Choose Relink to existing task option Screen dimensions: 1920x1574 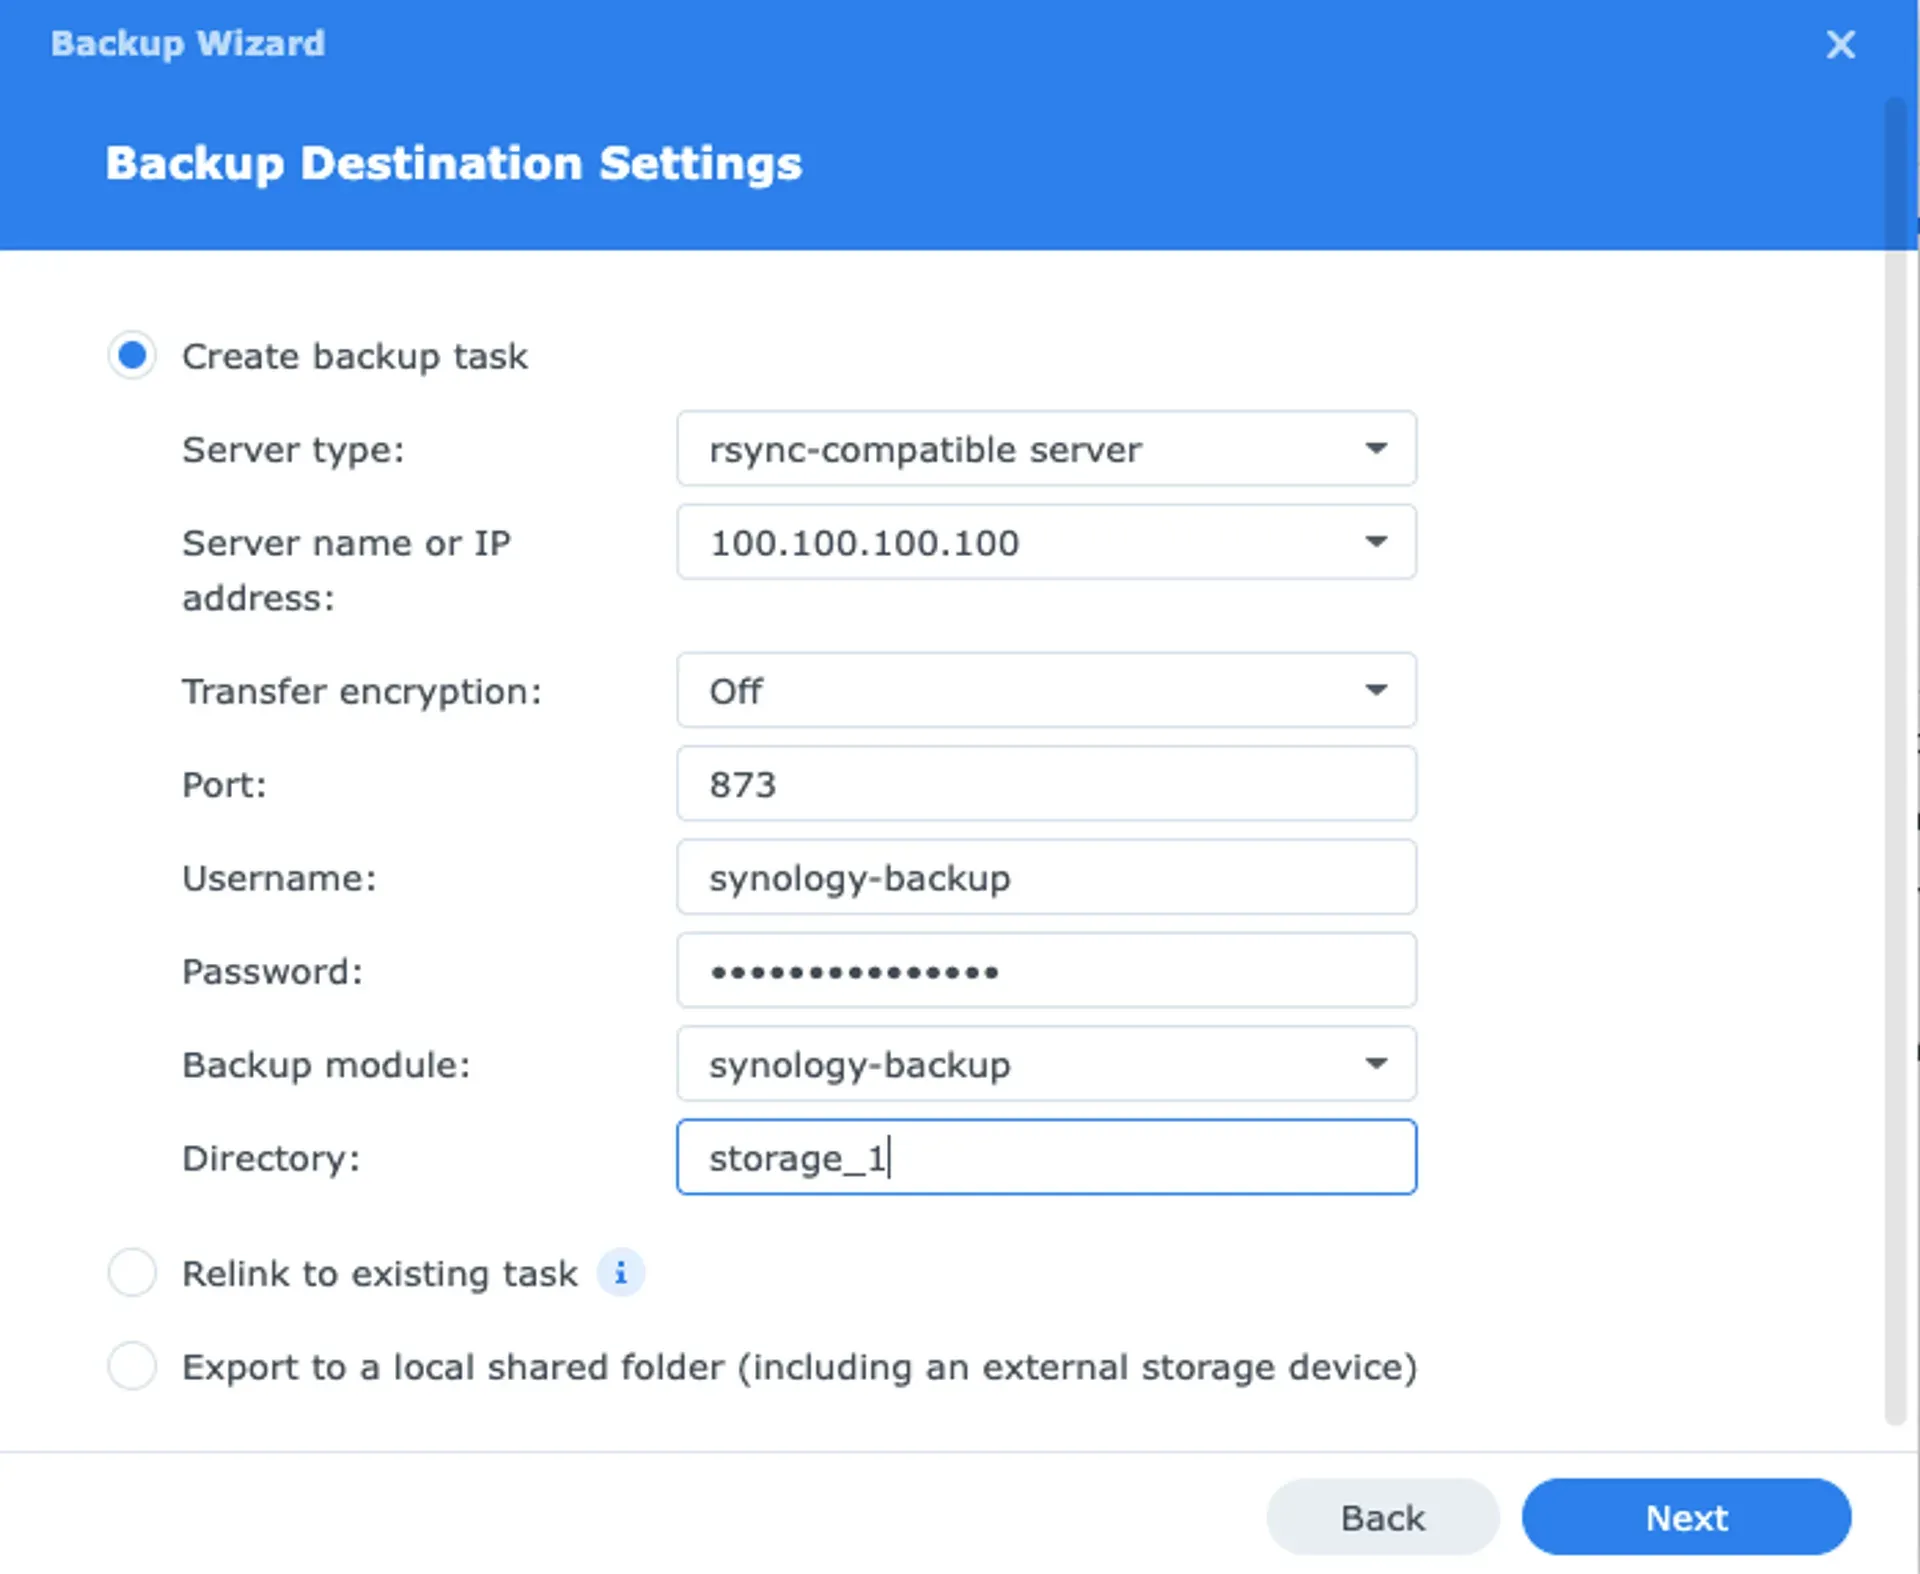[131, 1272]
